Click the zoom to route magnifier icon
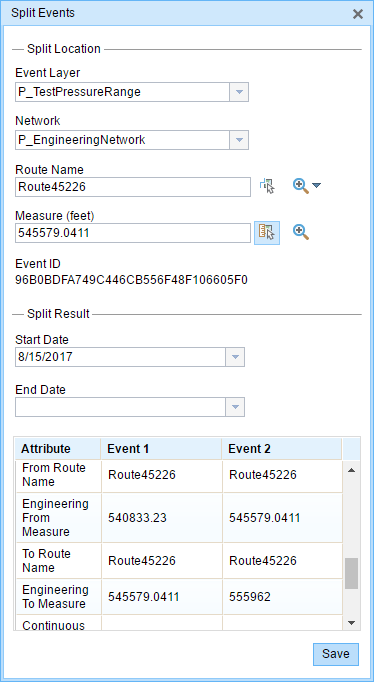The width and height of the screenshot is (374, 682). (301, 186)
